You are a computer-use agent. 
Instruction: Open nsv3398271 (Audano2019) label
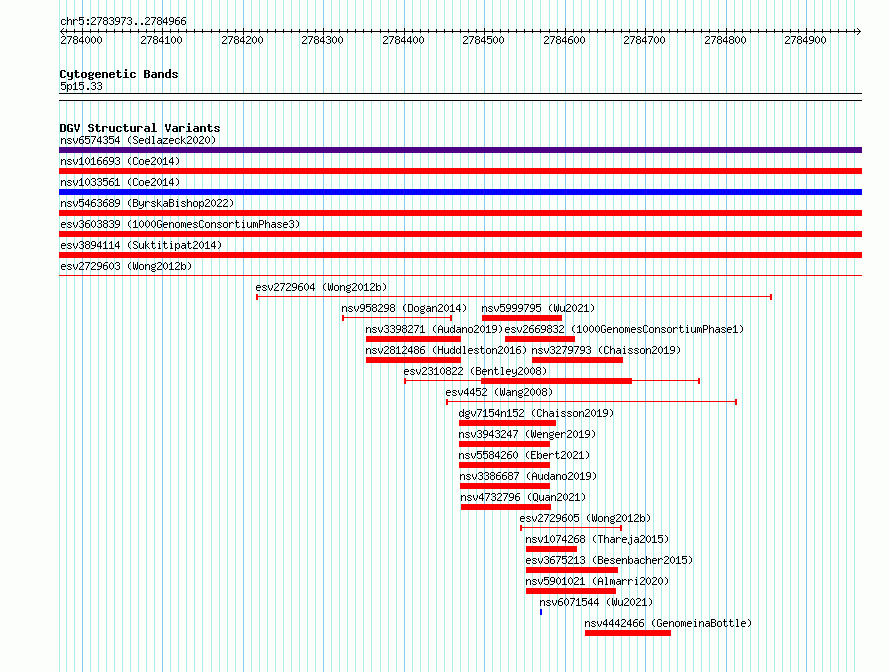coord(434,329)
